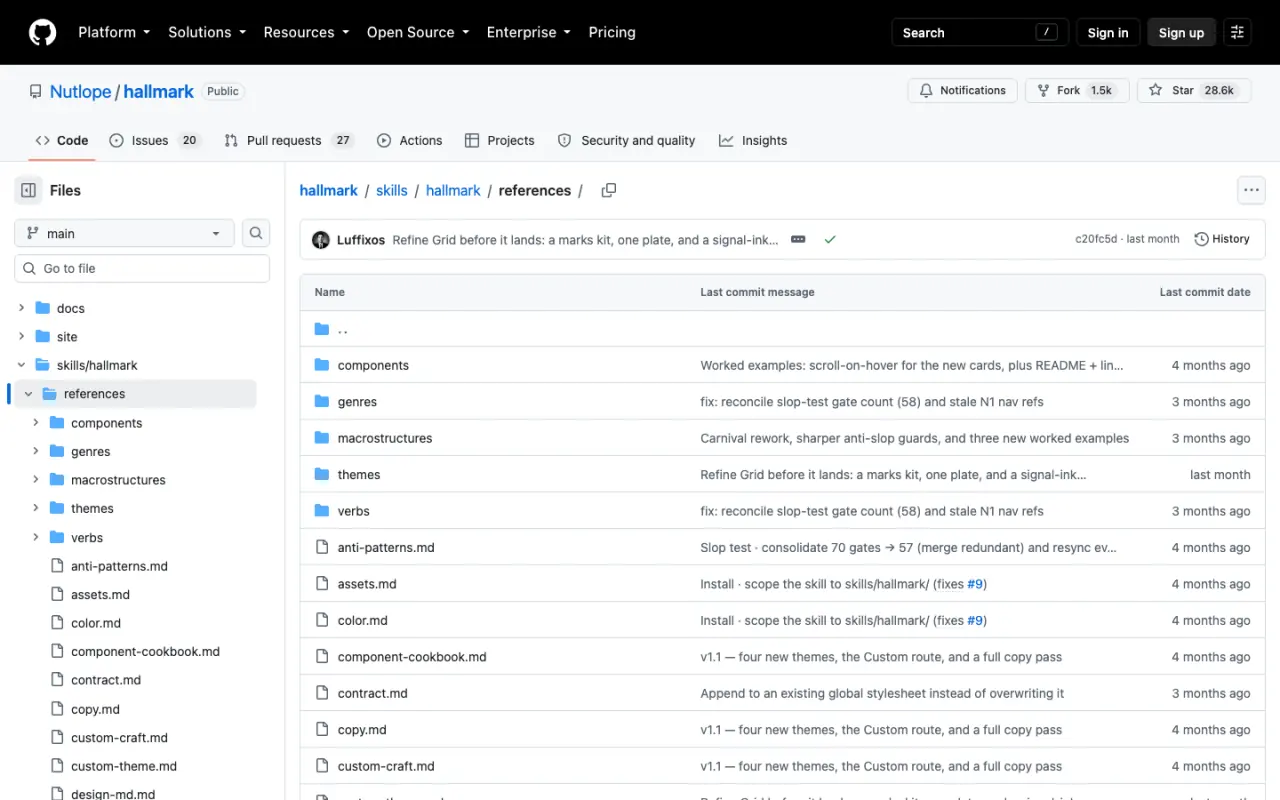
Task: Open custom-craft.md in the file table
Action: pyautogui.click(x=386, y=766)
